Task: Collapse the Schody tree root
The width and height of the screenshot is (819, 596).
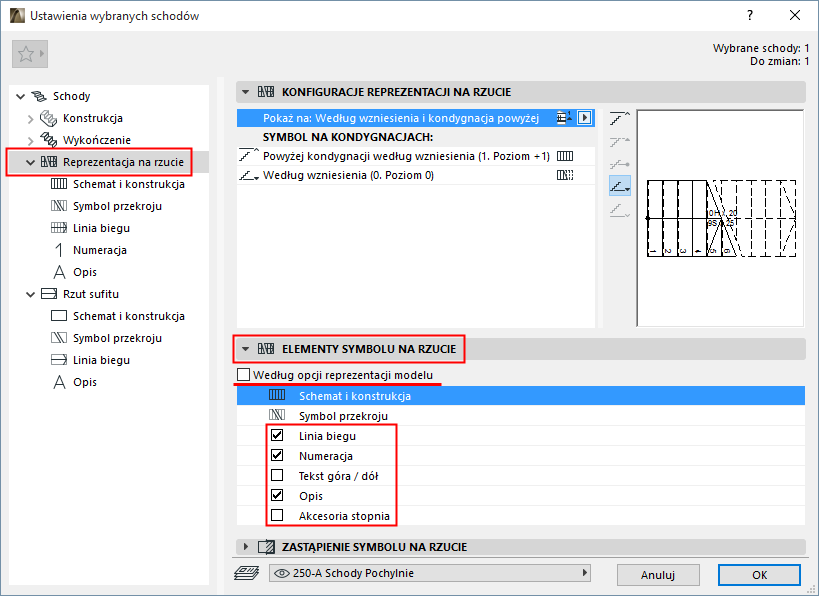Action: point(20,96)
